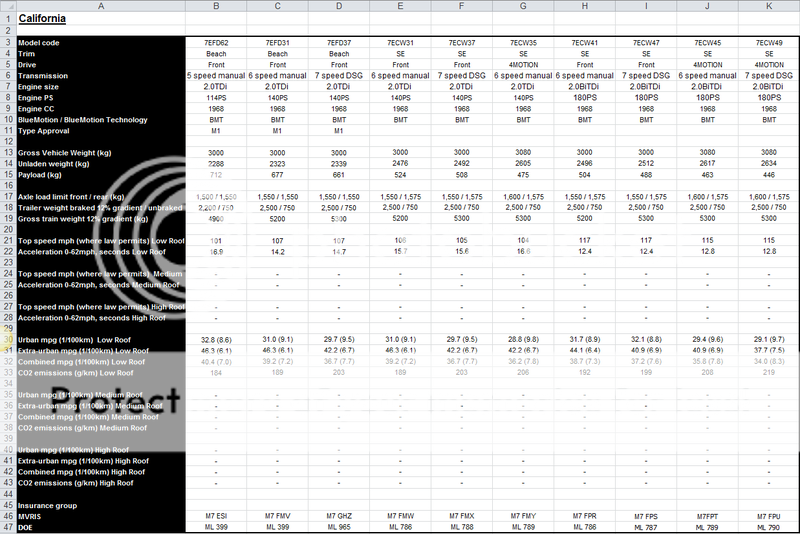800x534 pixels.
Task: Click the payload value 712
Action: [x=216, y=174]
